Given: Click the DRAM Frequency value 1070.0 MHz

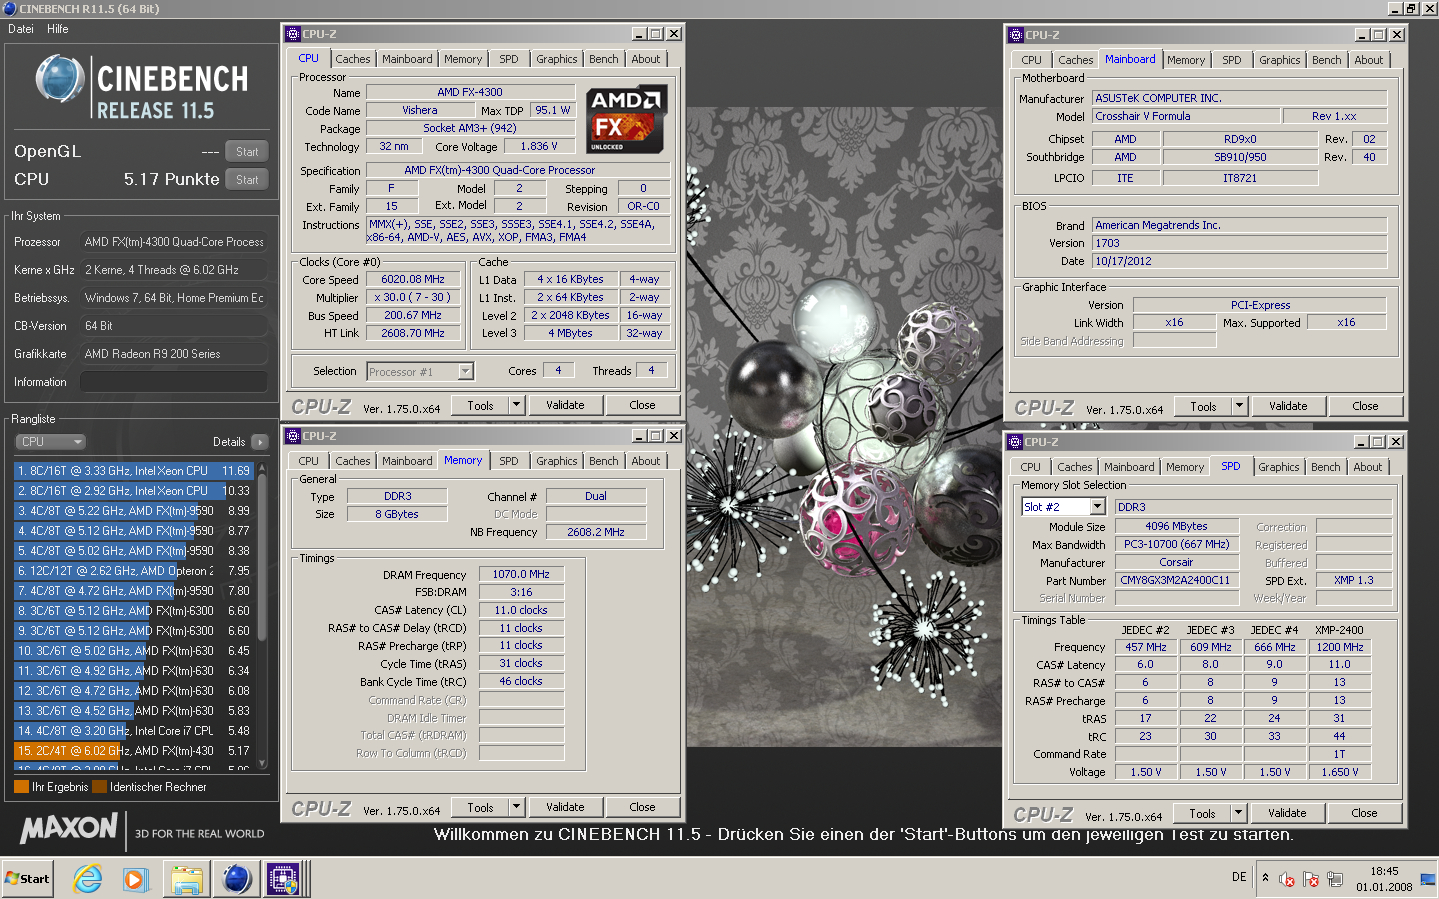Looking at the screenshot, I should [x=521, y=574].
